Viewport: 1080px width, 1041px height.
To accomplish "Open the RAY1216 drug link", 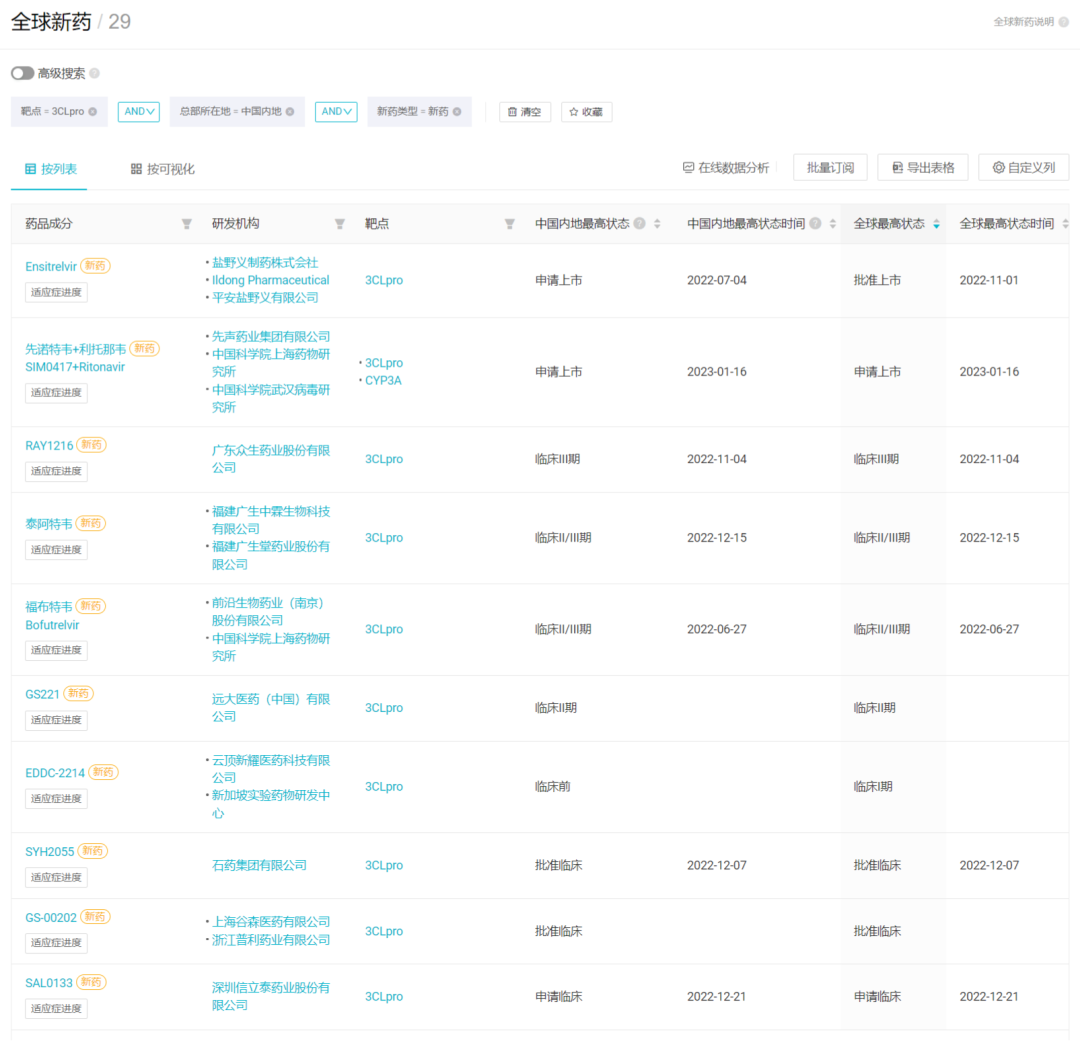I will [49, 446].
